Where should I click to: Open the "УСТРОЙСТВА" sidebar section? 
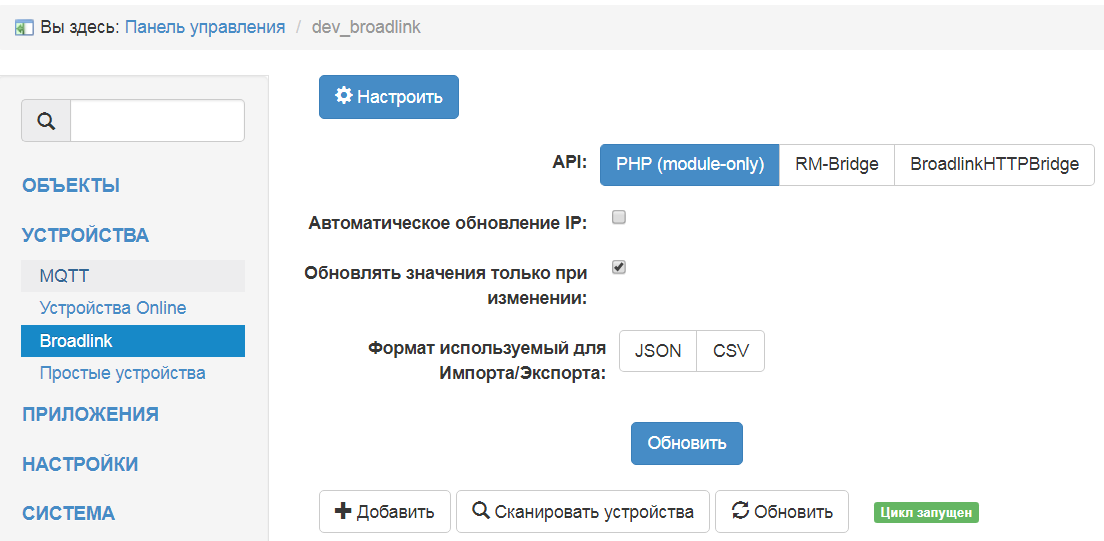coord(86,235)
